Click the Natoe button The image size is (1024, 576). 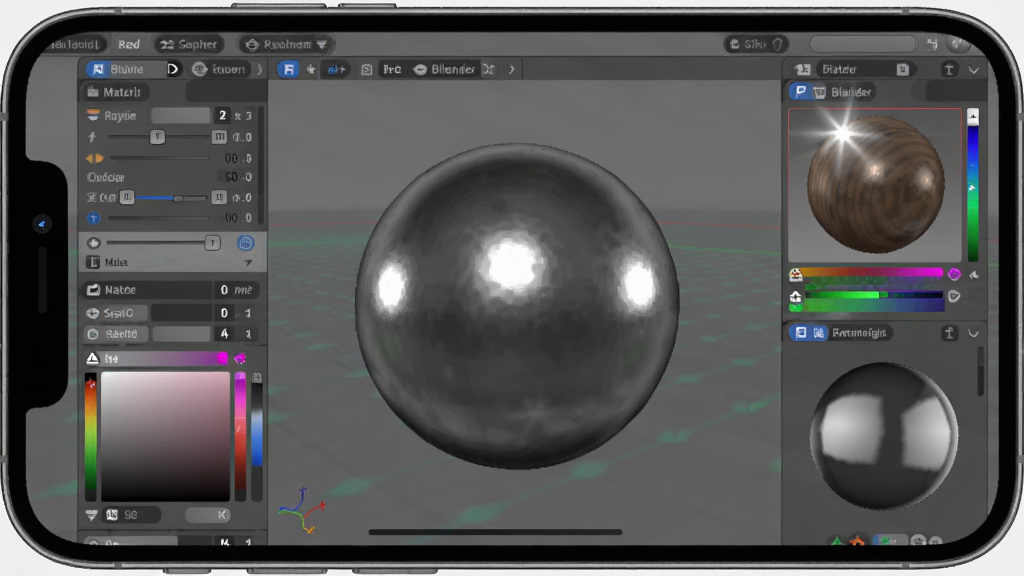tap(170, 290)
